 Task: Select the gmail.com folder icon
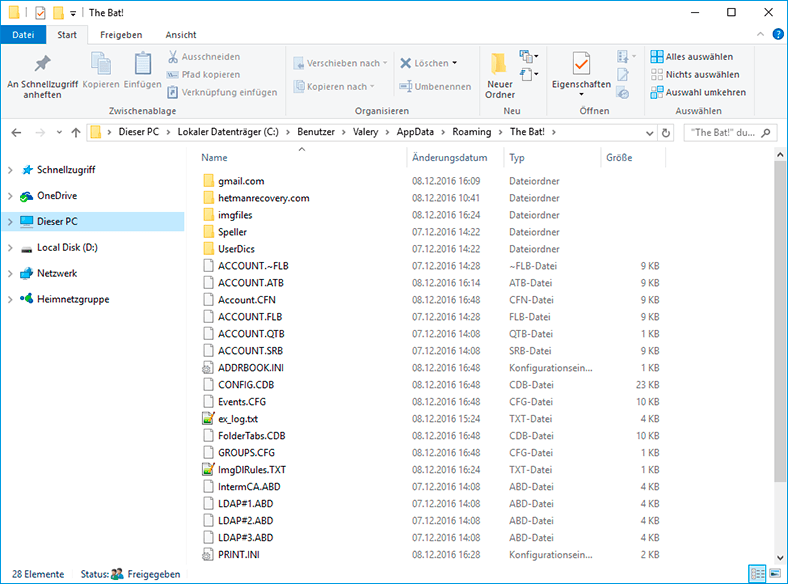coord(209,180)
